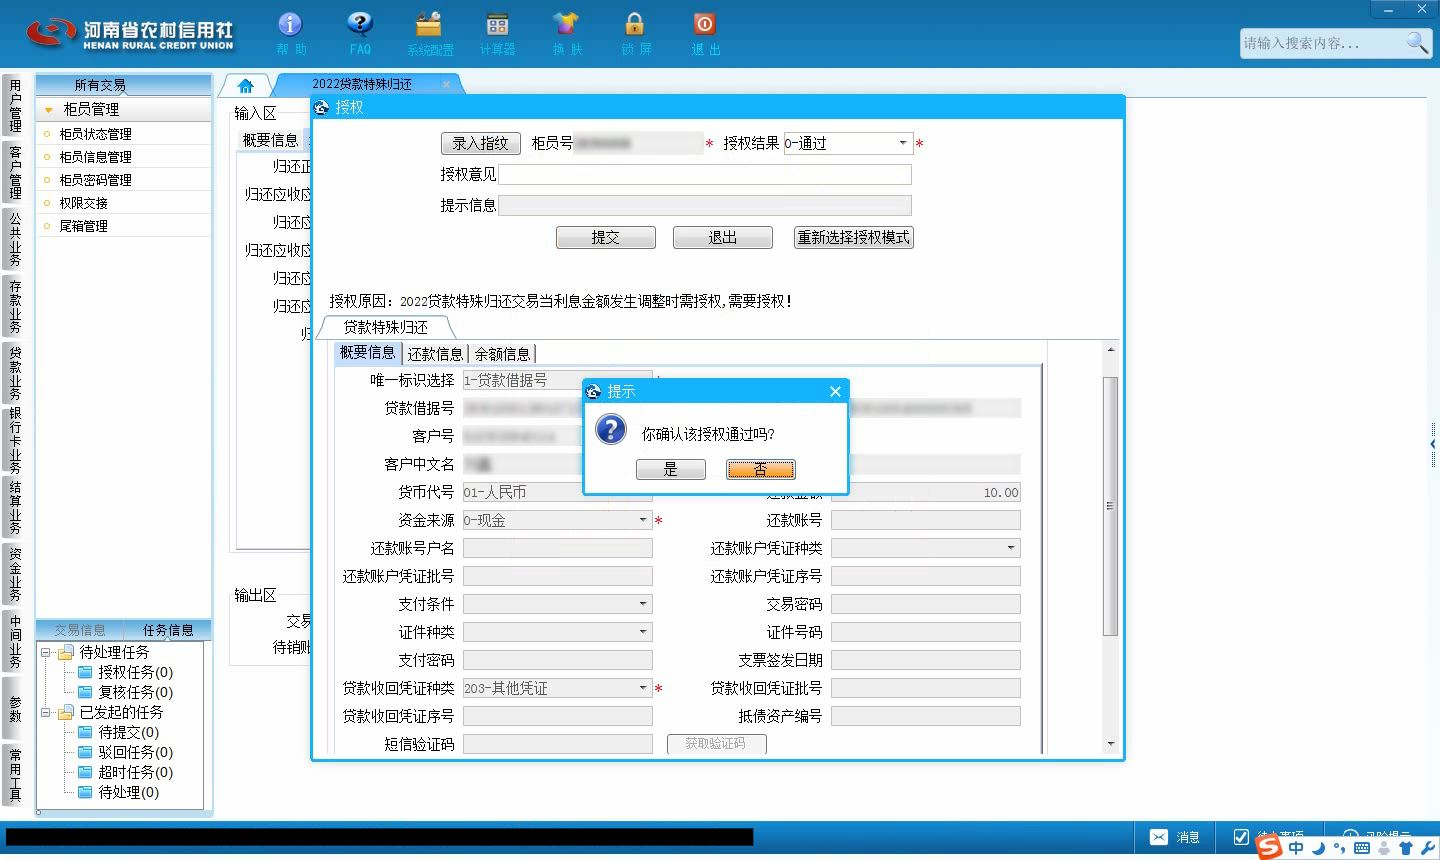The width and height of the screenshot is (1440, 860).
Task: Click the 驳回任务(0) folder icon
Action: pyautogui.click(x=86, y=752)
